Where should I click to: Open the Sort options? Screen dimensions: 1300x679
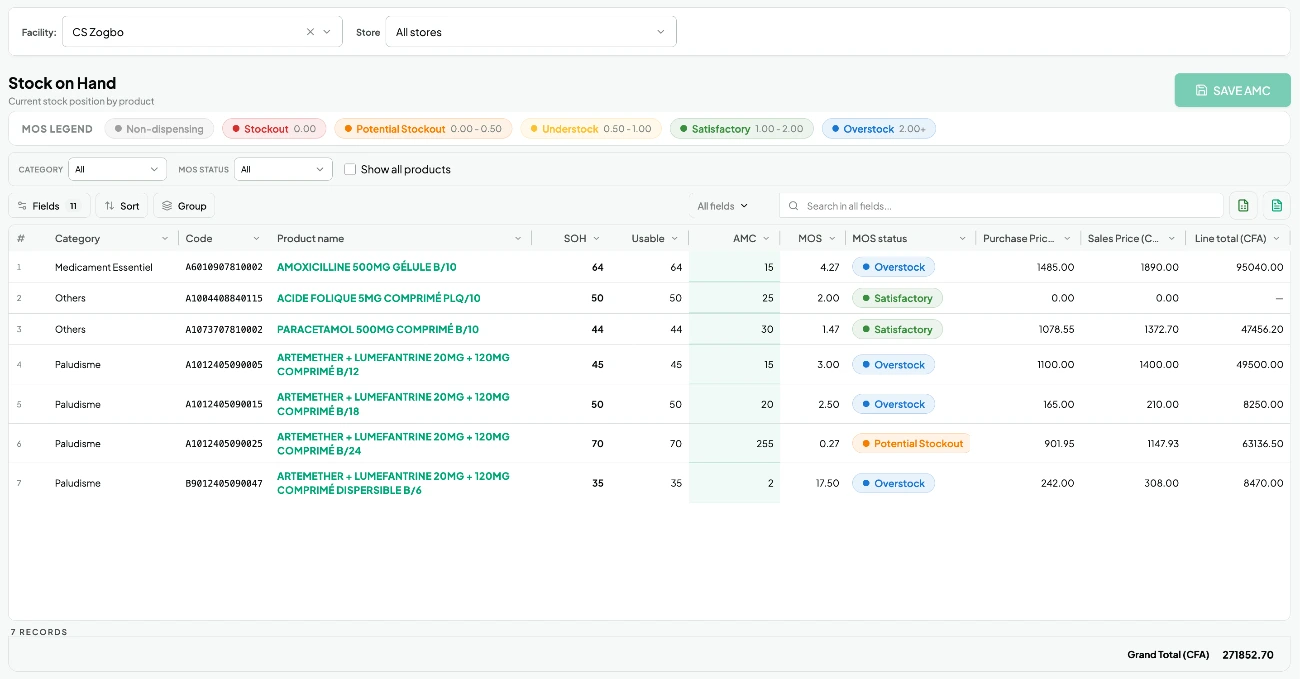coord(122,206)
